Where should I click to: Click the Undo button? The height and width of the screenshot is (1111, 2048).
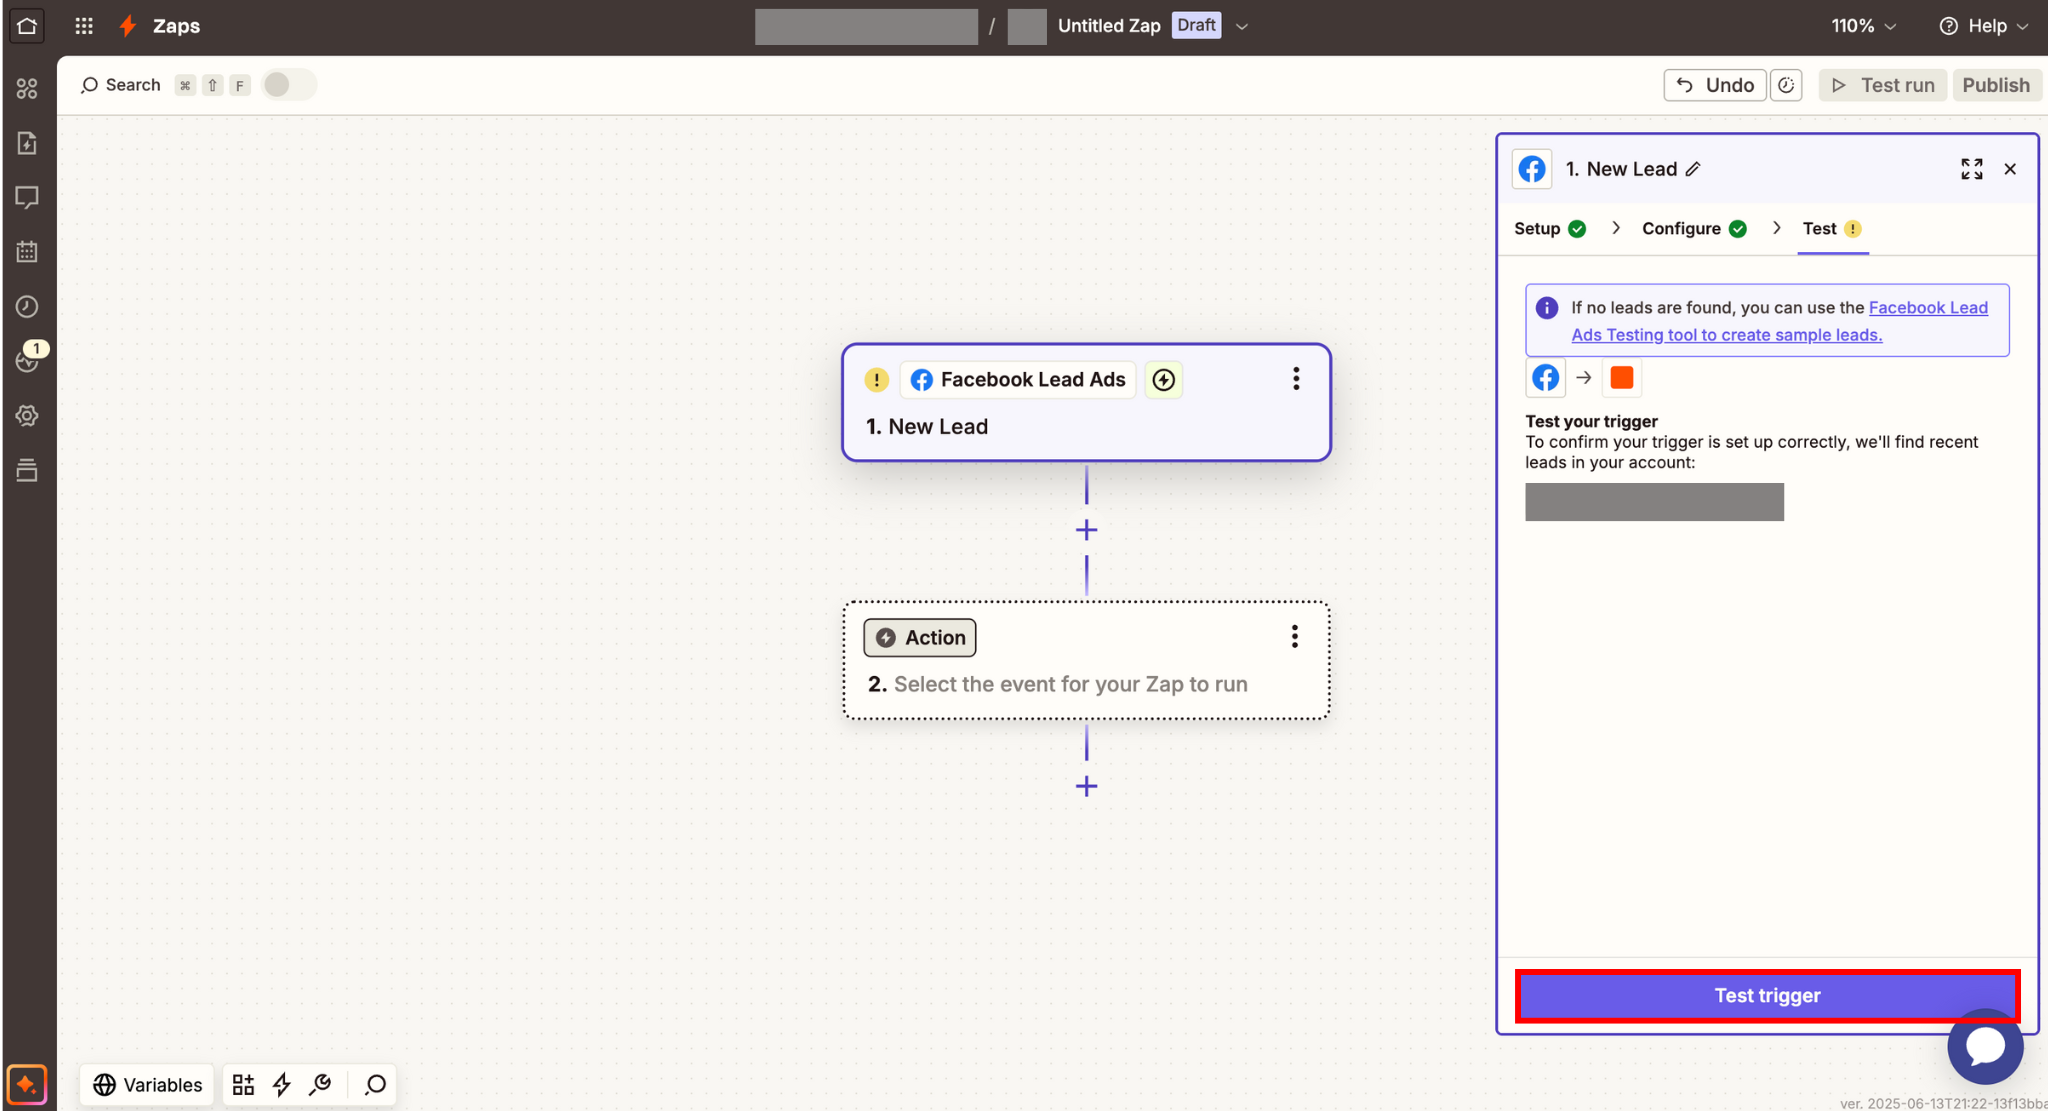coord(1714,85)
